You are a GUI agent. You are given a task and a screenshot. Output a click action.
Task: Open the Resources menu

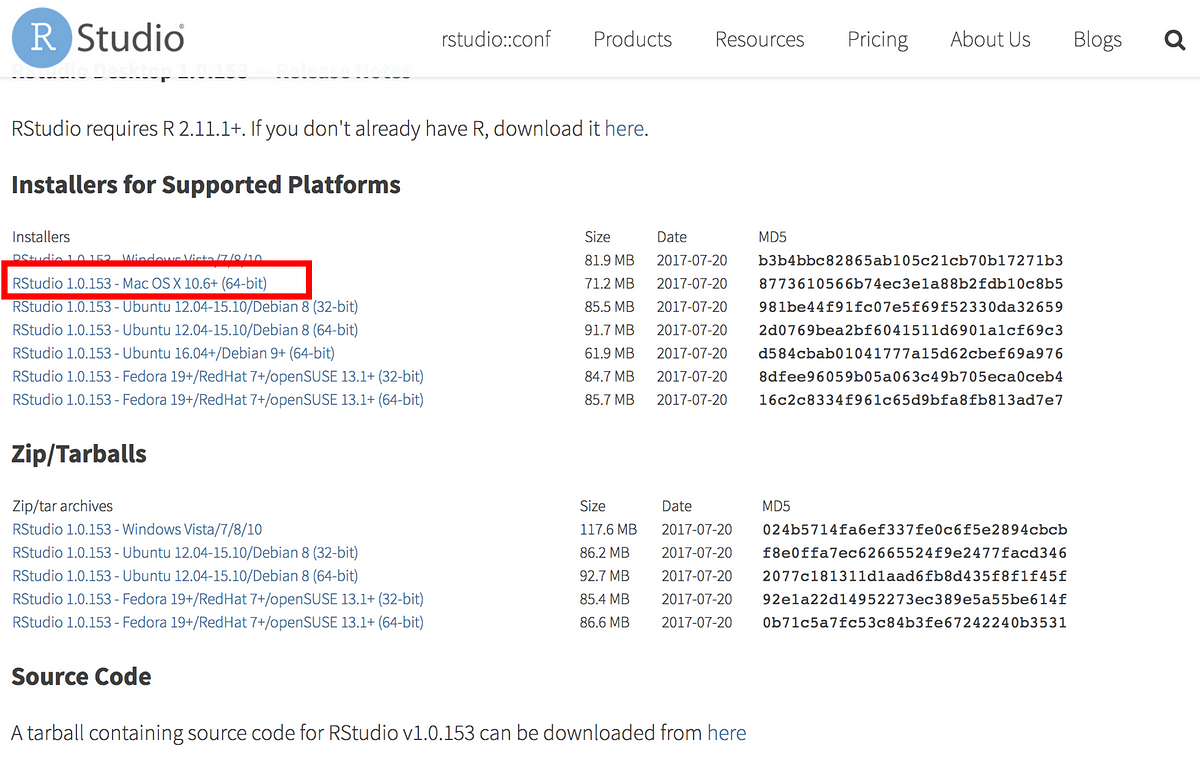pyautogui.click(x=760, y=39)
